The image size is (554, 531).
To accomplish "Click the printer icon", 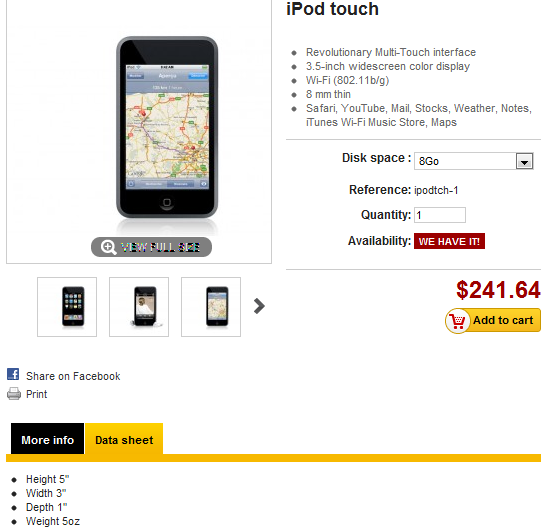I will tap(14, 394).
